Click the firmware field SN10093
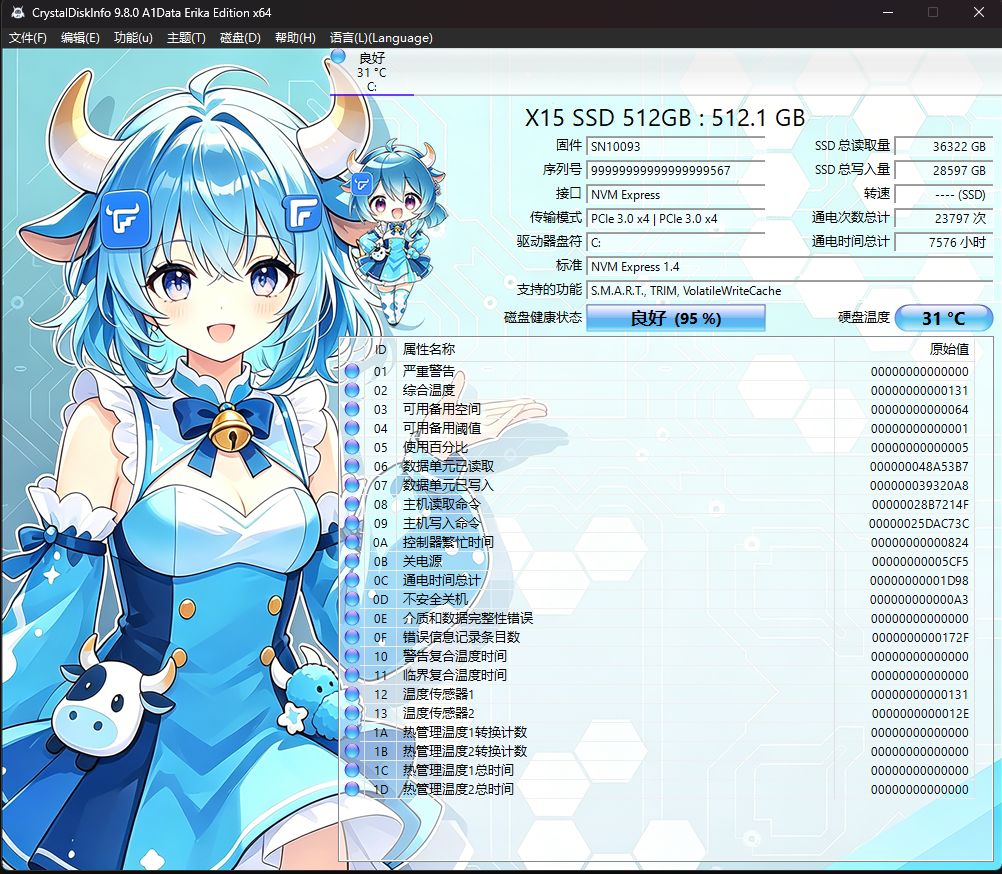The width and height of the screenshot is (1002, 874). [675, 146]
